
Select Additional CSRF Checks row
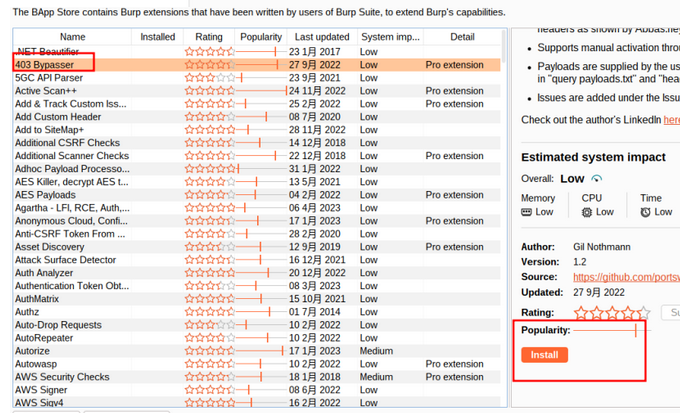coord(257,143)
